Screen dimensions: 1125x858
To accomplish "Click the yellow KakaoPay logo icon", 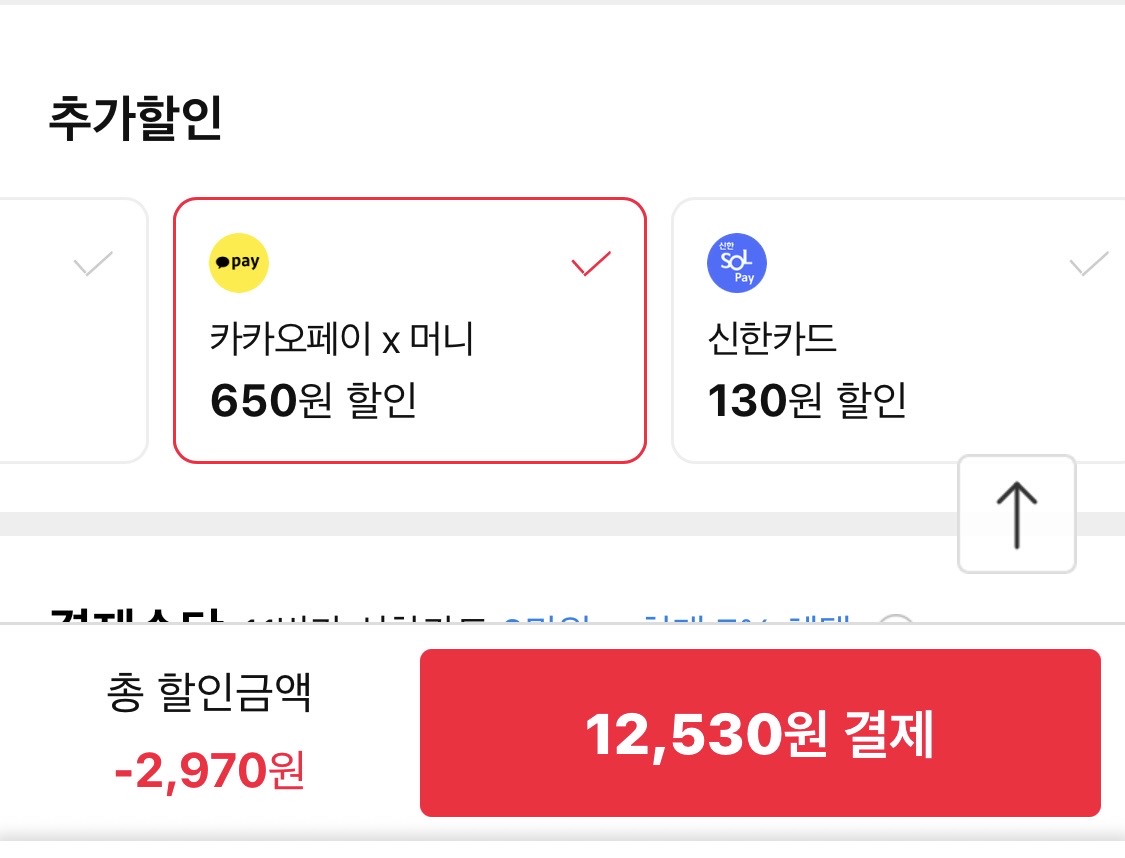I will click(x=239, y=262).
